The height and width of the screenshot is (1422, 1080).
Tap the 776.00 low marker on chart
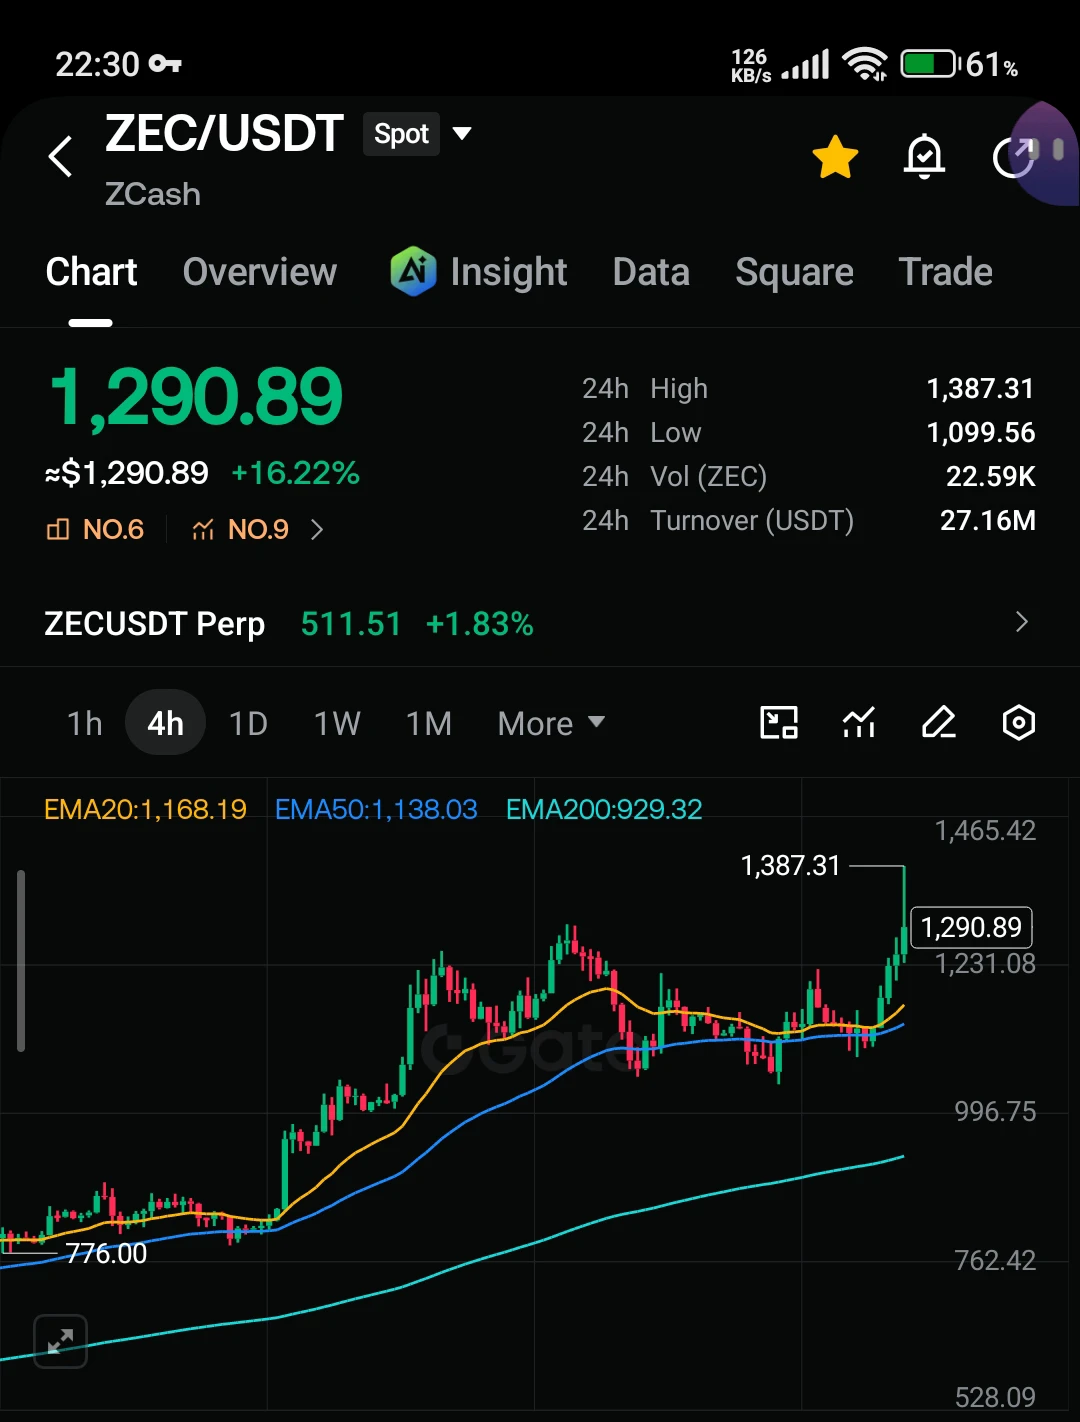point(106,1253)
